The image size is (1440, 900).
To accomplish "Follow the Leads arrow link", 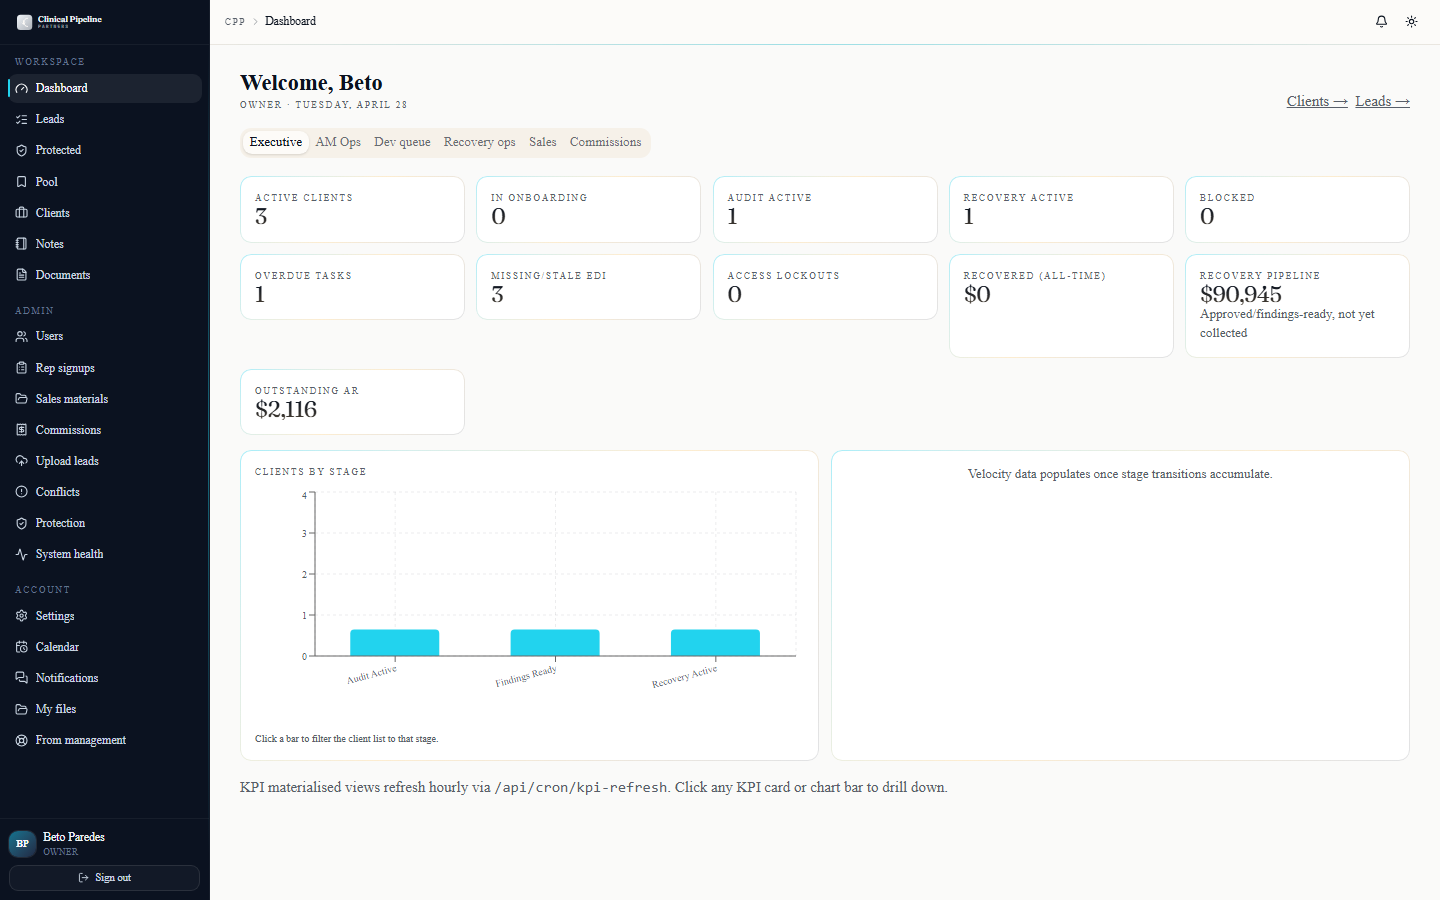I will [1382, 101].
